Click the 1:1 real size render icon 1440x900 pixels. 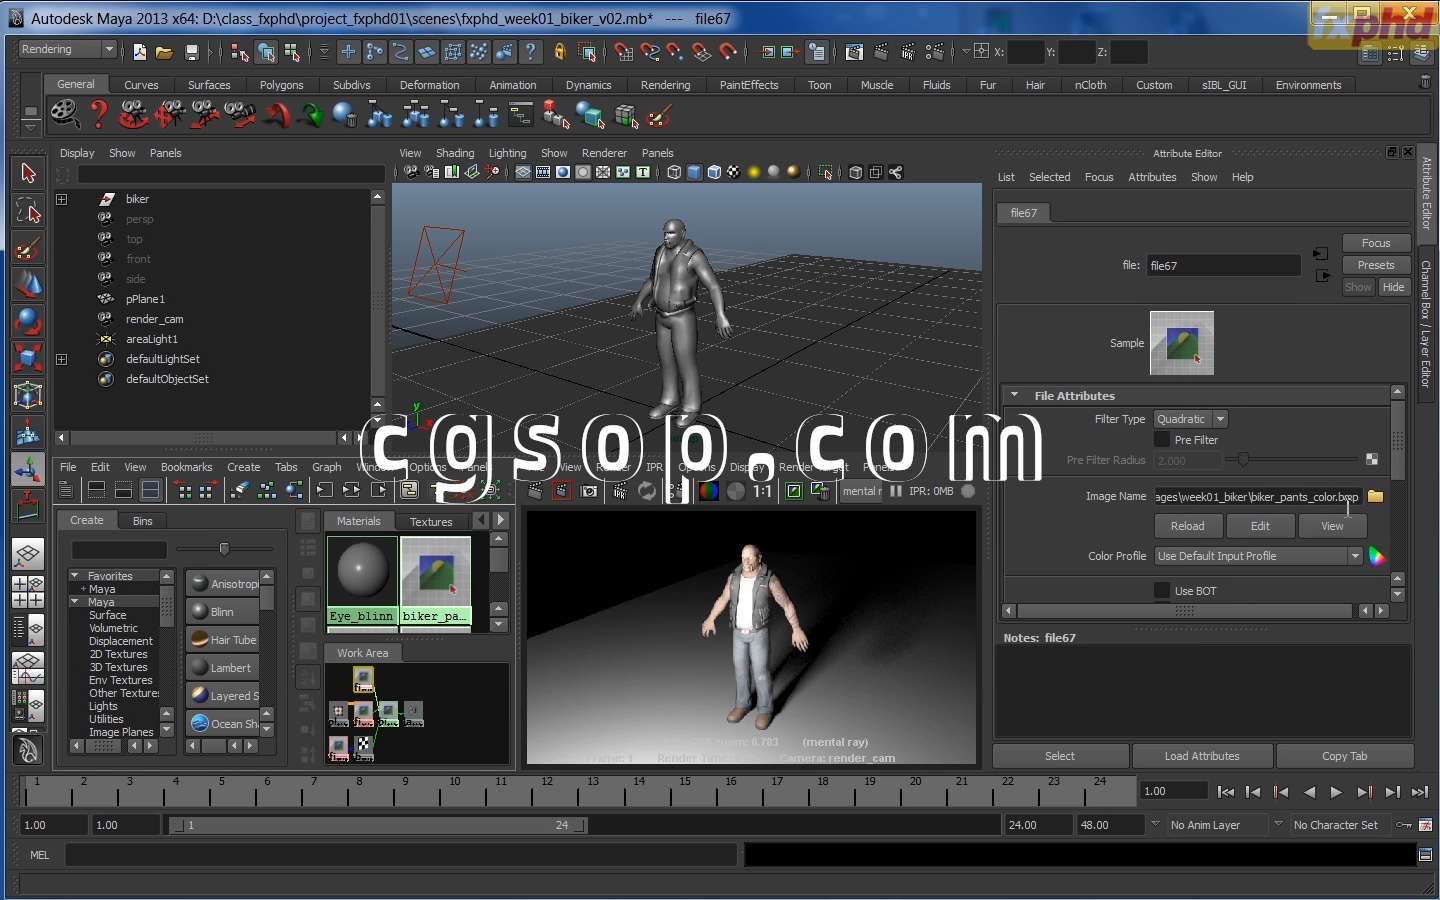(x=762, y=491)
